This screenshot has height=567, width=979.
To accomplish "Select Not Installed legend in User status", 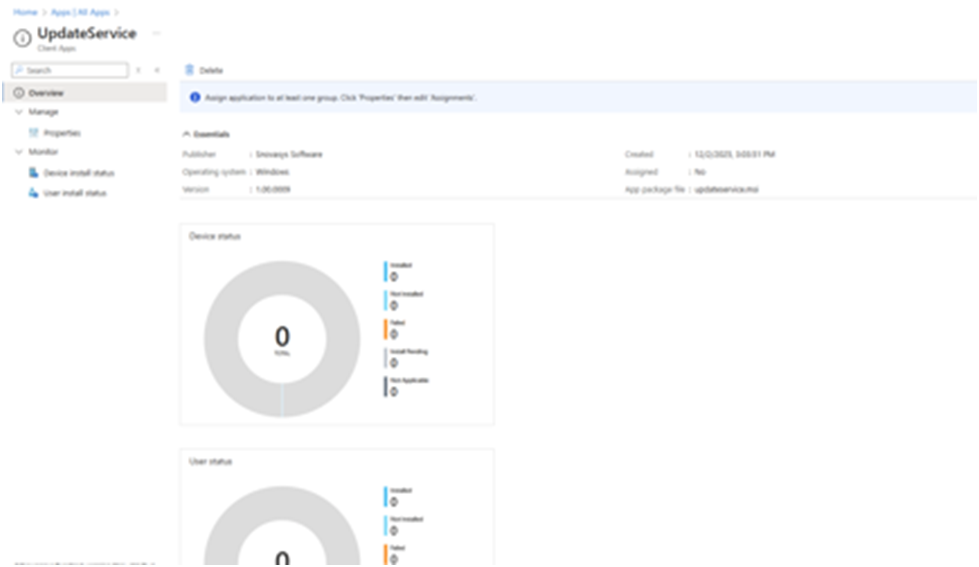I will pyautogui.click(x=405, y=525).
